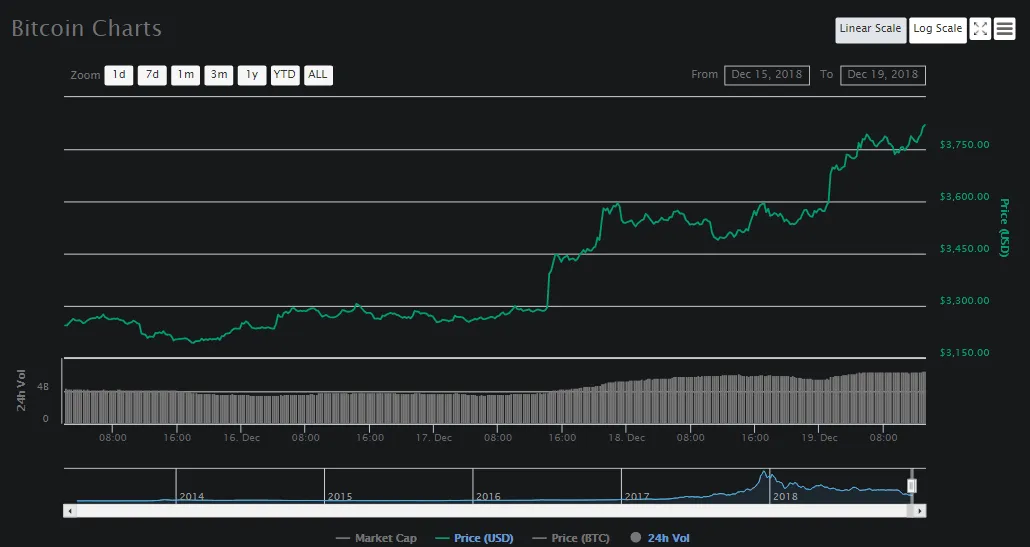Click the 2014 marker in navigator timeline
1030x547 pixels.
tap(192, 496)
